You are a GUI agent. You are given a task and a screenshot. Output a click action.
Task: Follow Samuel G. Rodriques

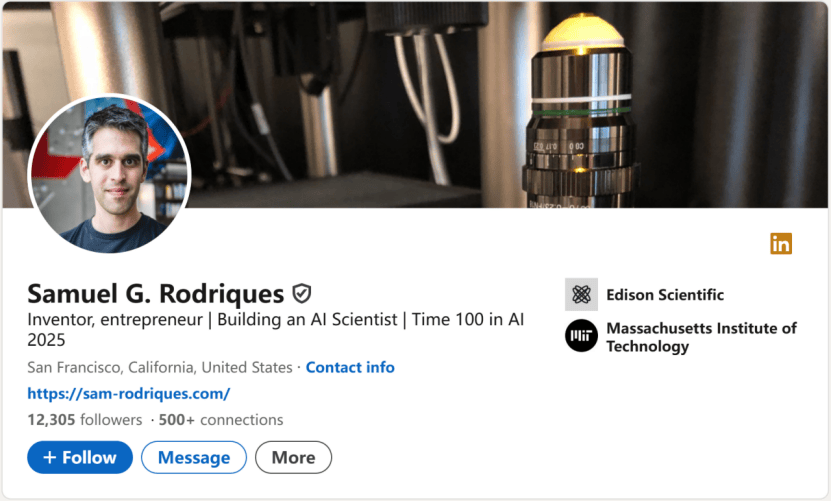(x=80, y=457)
